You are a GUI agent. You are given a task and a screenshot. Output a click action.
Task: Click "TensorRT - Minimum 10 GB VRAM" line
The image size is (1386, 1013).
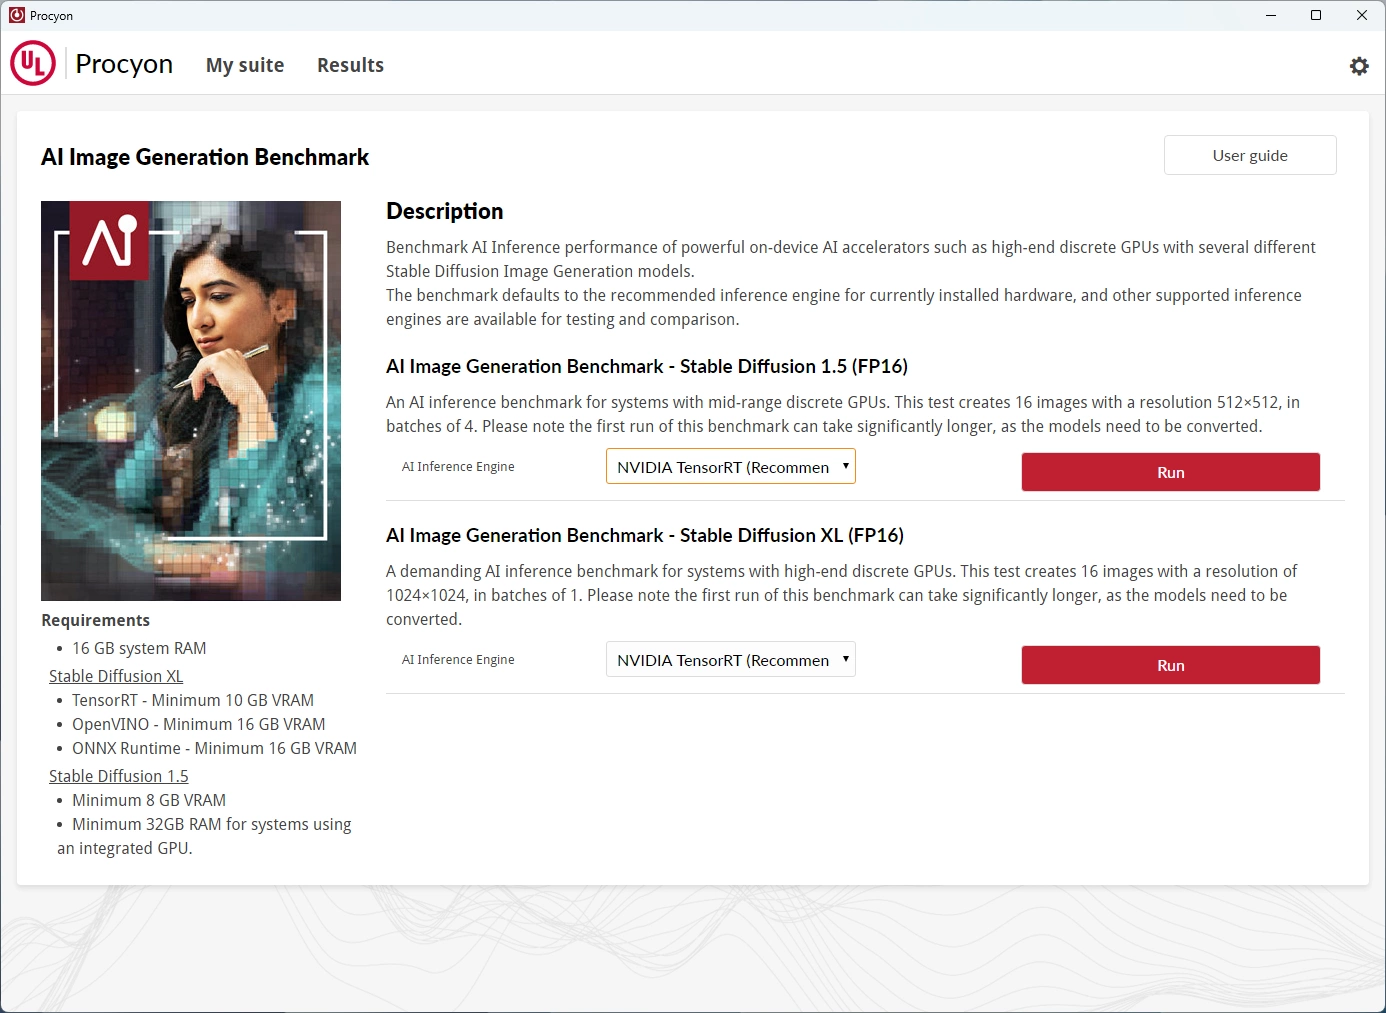[x=193, y=700]
